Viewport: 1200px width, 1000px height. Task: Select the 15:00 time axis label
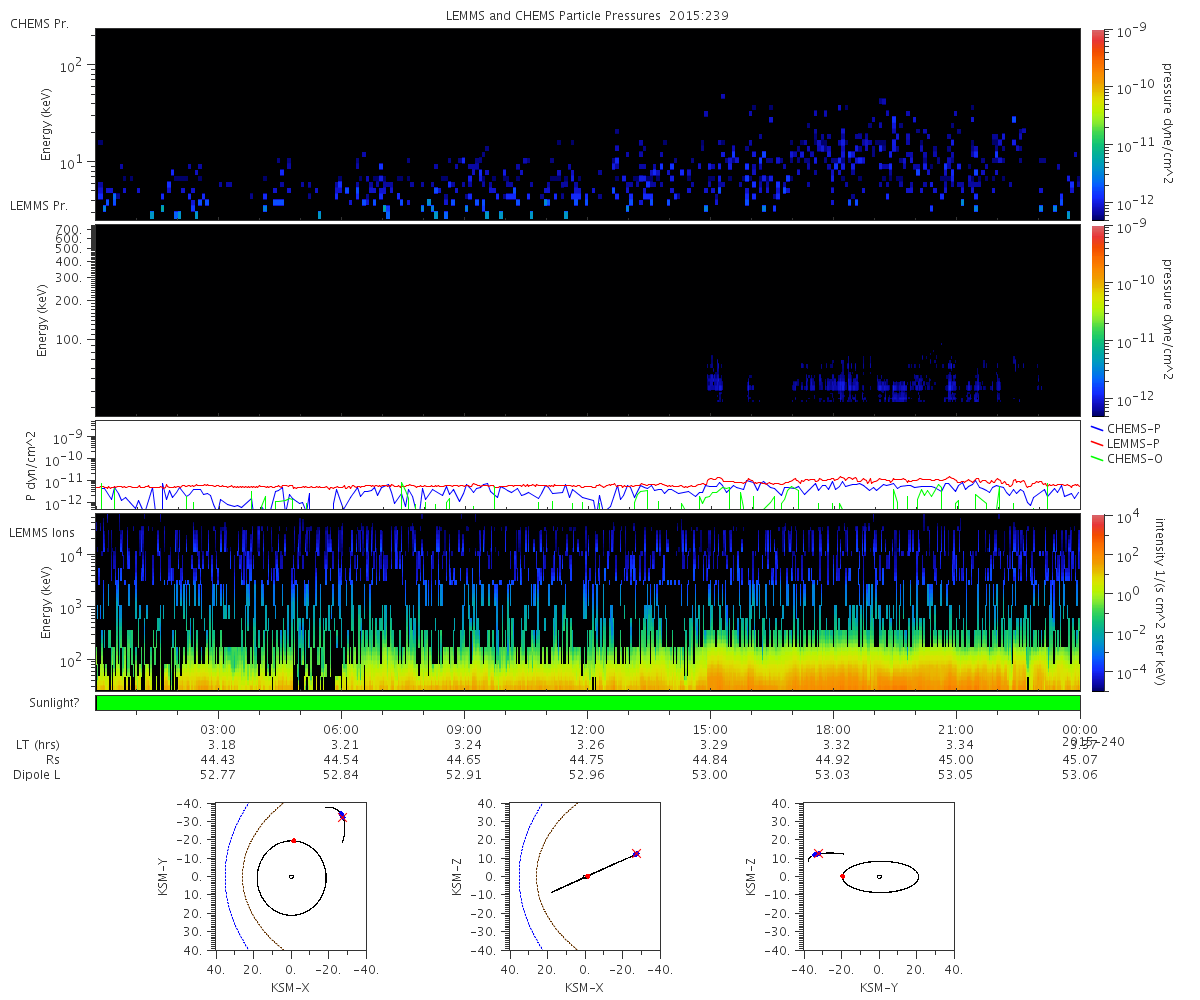pyautogui.click(x=710, y=729)
